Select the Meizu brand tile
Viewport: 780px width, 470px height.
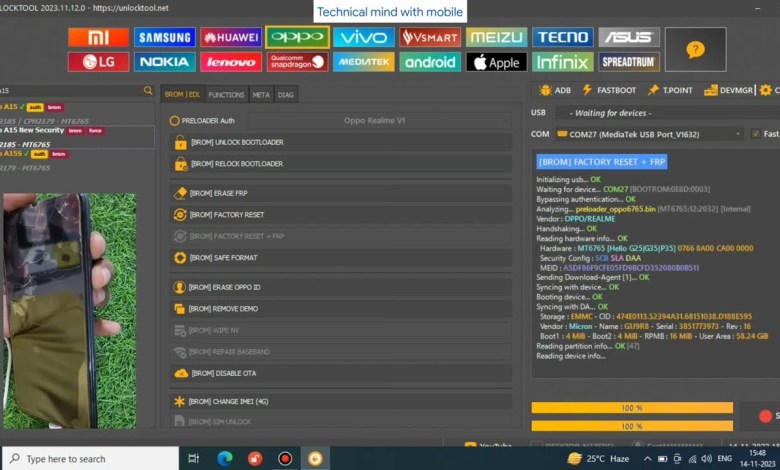pyautogui.click(x=496, y=37)
